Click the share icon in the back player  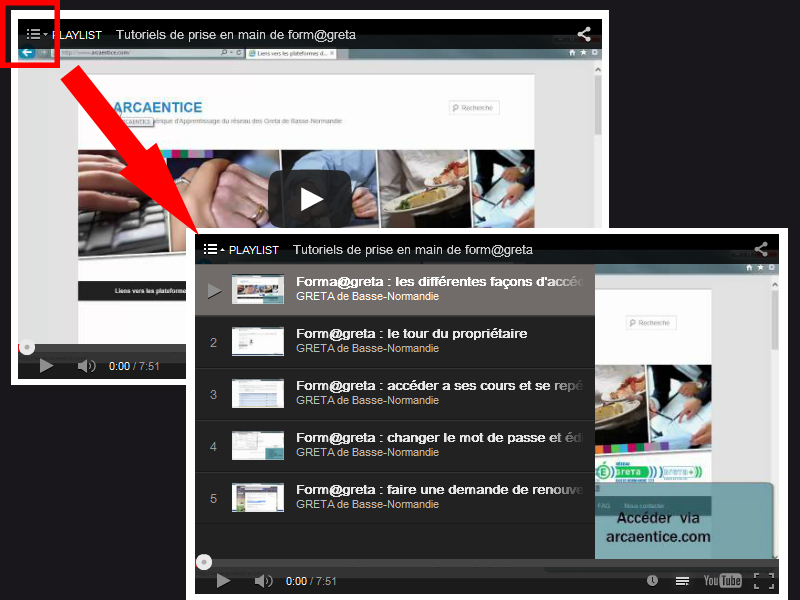[584, 34]
